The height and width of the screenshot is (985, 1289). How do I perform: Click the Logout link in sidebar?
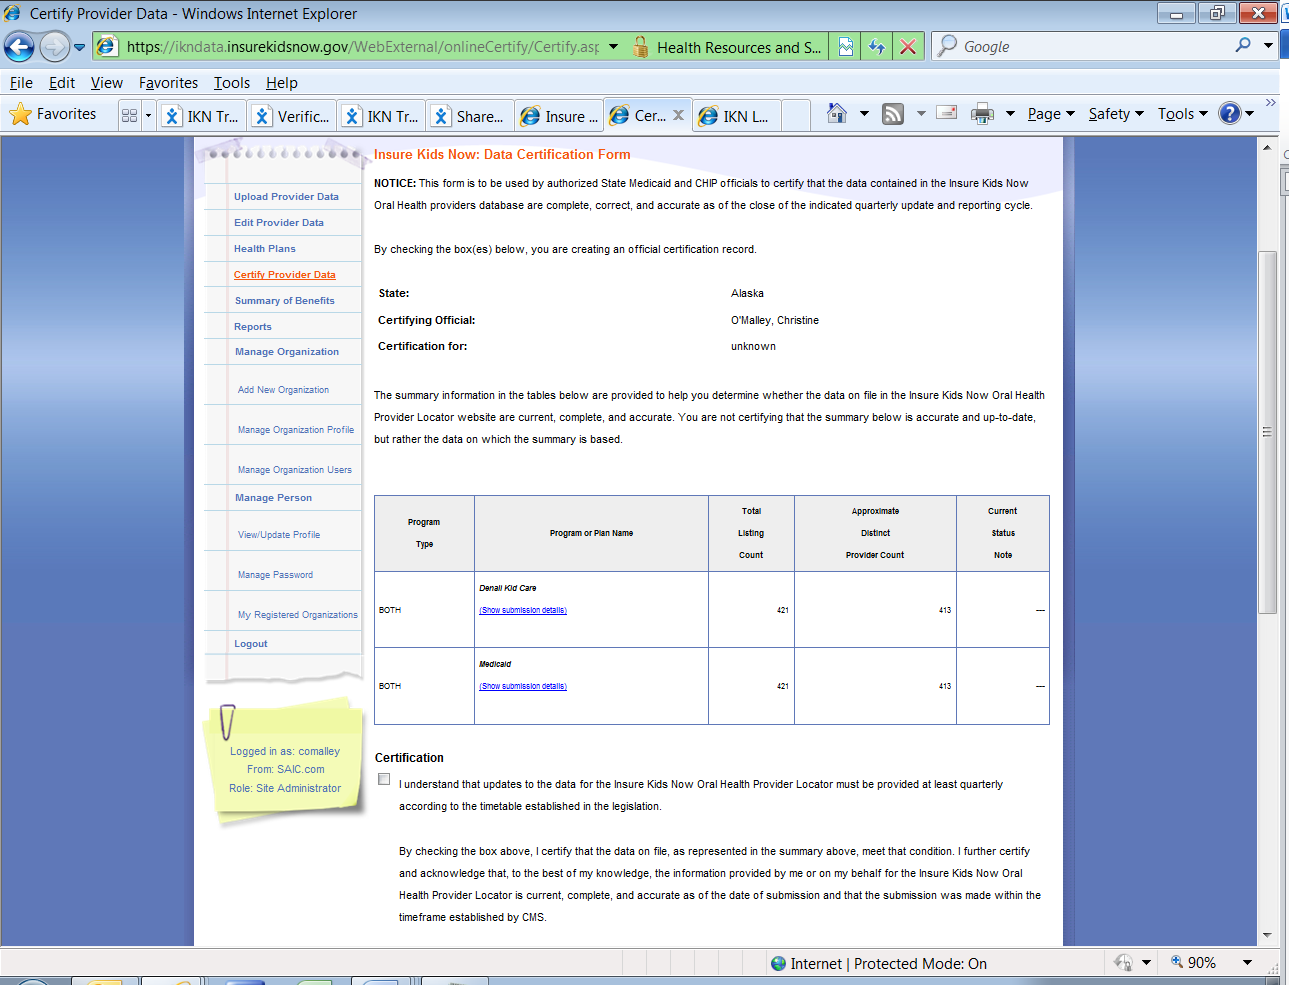(x=250, y=644)
